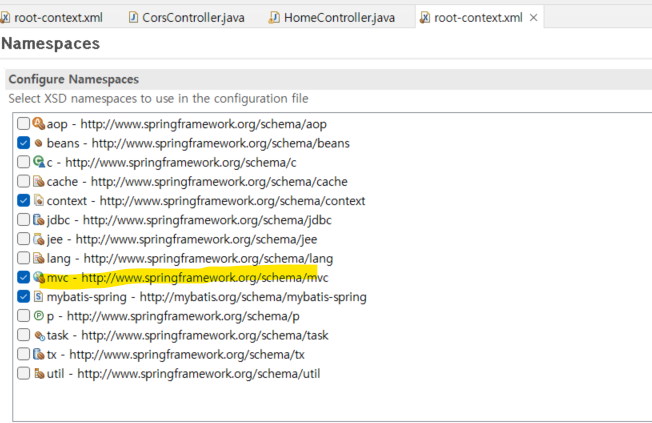
Task: Click the Configure Namespaces section header
Action: (x=74, y=79)
